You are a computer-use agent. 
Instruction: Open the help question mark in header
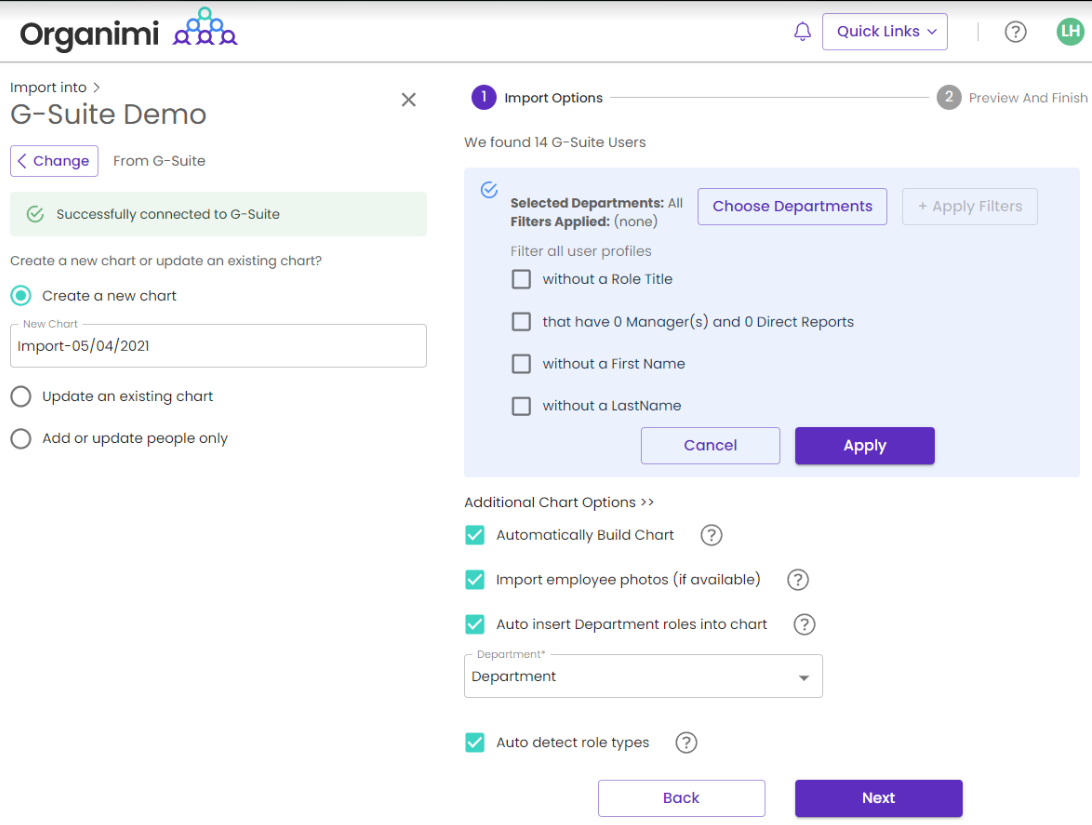coord(1015,32)
